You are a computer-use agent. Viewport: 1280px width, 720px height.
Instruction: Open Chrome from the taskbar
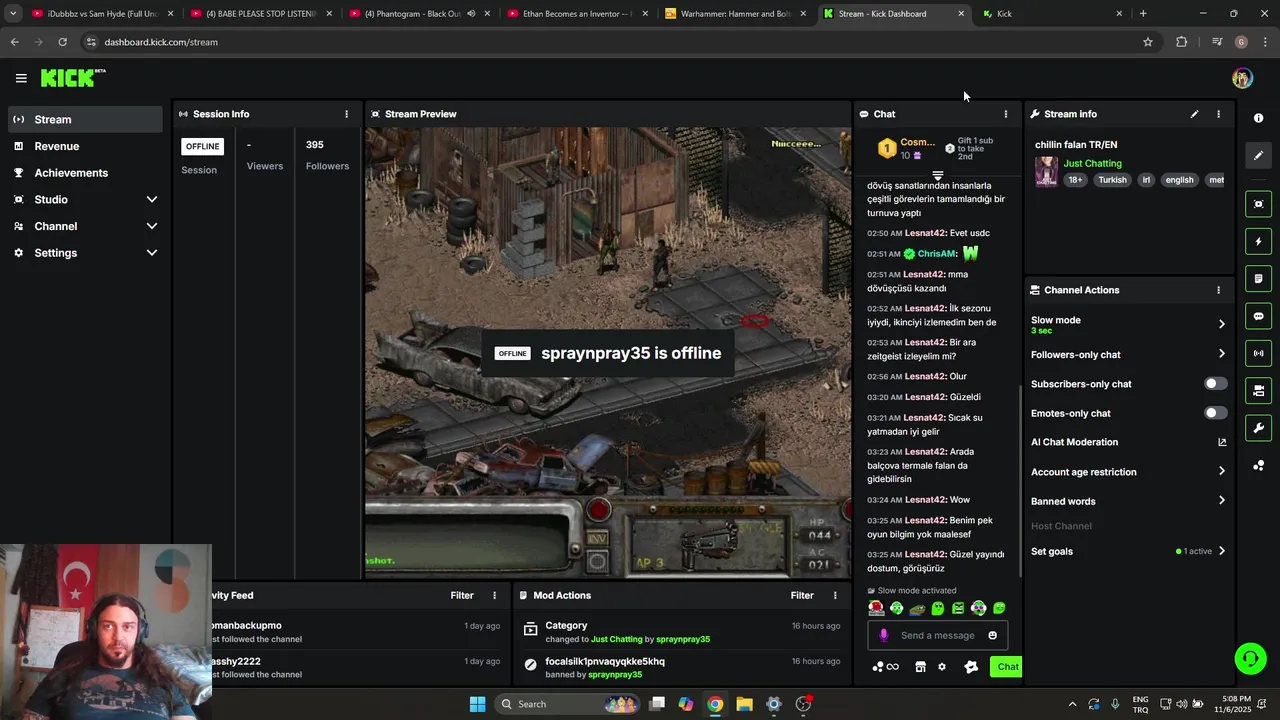tap(715, 704)
